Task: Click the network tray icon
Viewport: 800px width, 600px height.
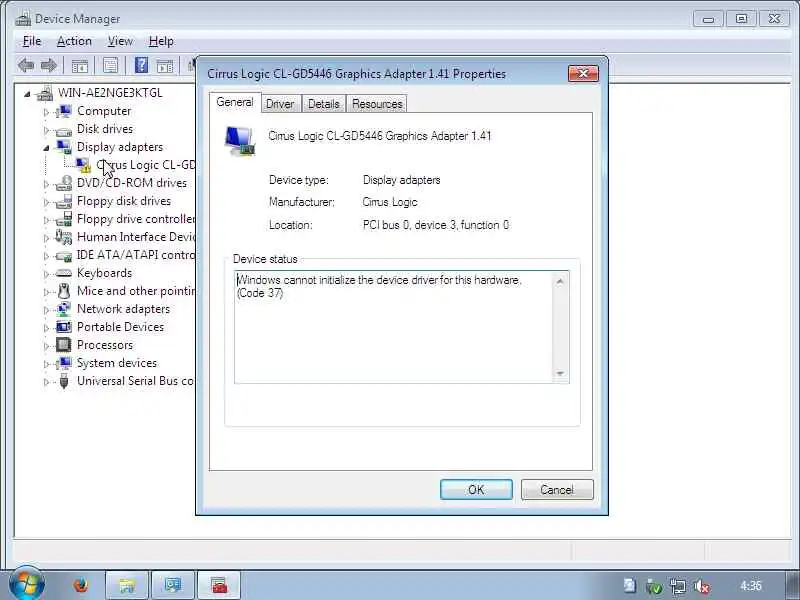Action: (678, 586)
